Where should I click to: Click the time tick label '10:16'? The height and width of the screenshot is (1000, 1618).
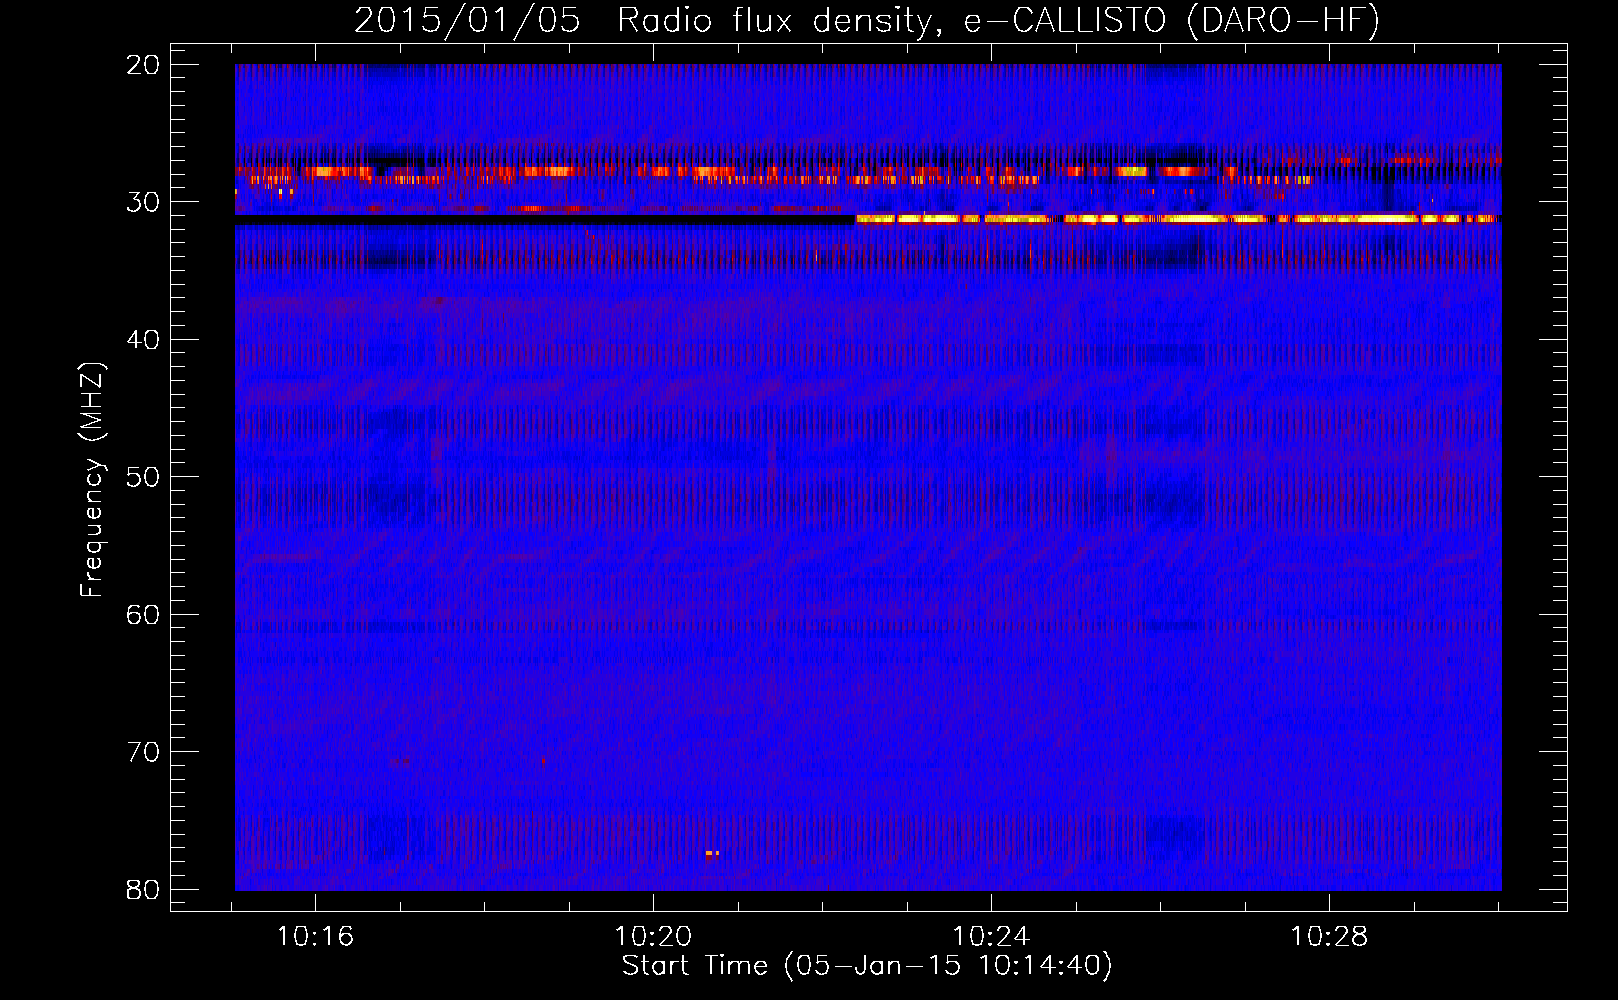click(x=315, y=937)
